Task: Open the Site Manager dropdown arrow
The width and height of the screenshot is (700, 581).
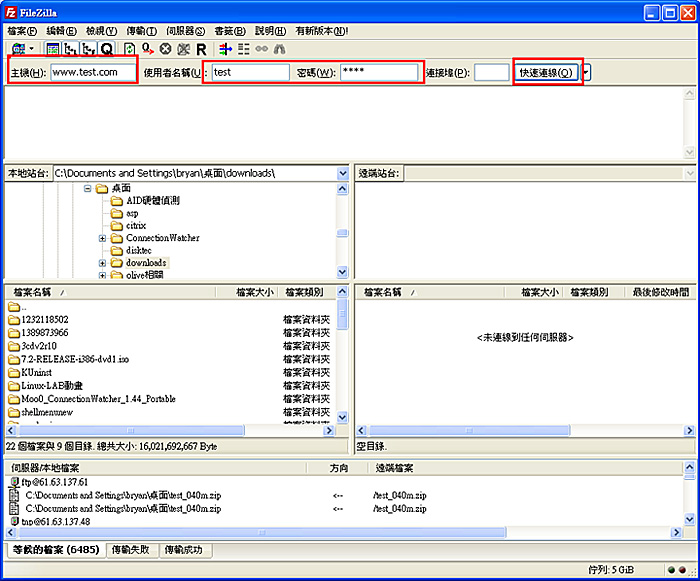Action: tap(31, 49)
